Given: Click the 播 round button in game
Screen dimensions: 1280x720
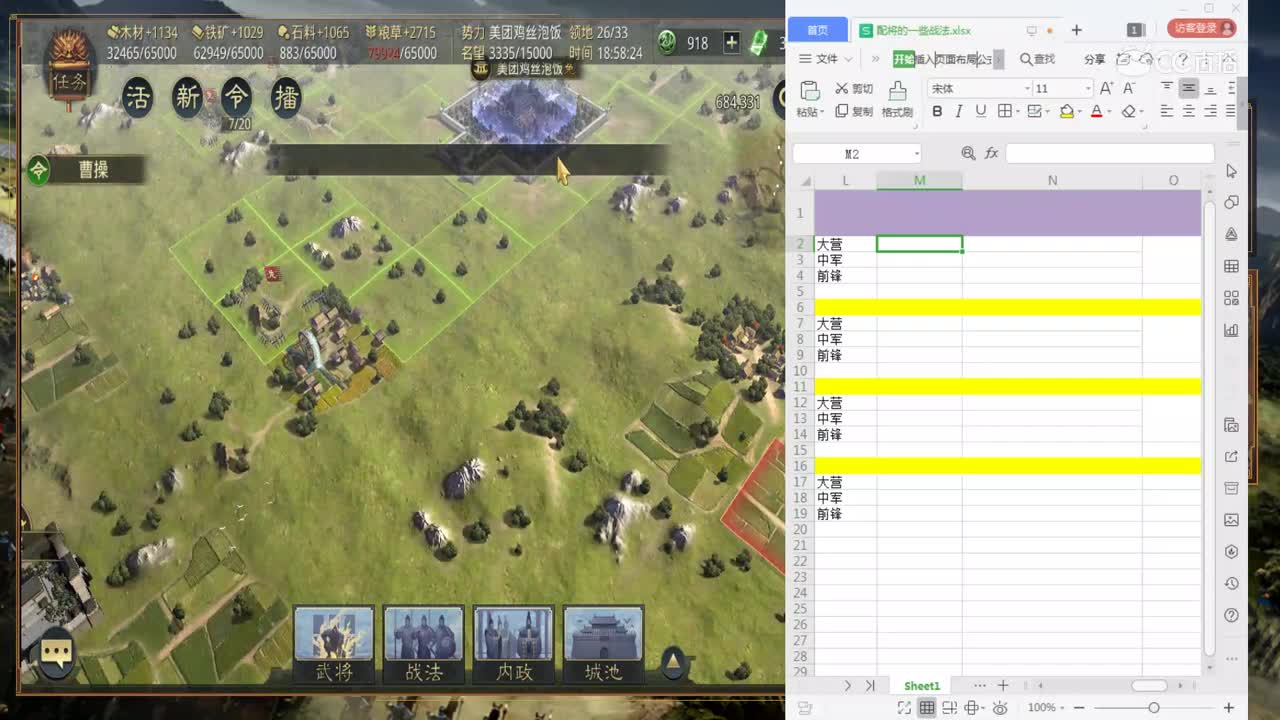Looking at the screenshot, I should point(286,97).
